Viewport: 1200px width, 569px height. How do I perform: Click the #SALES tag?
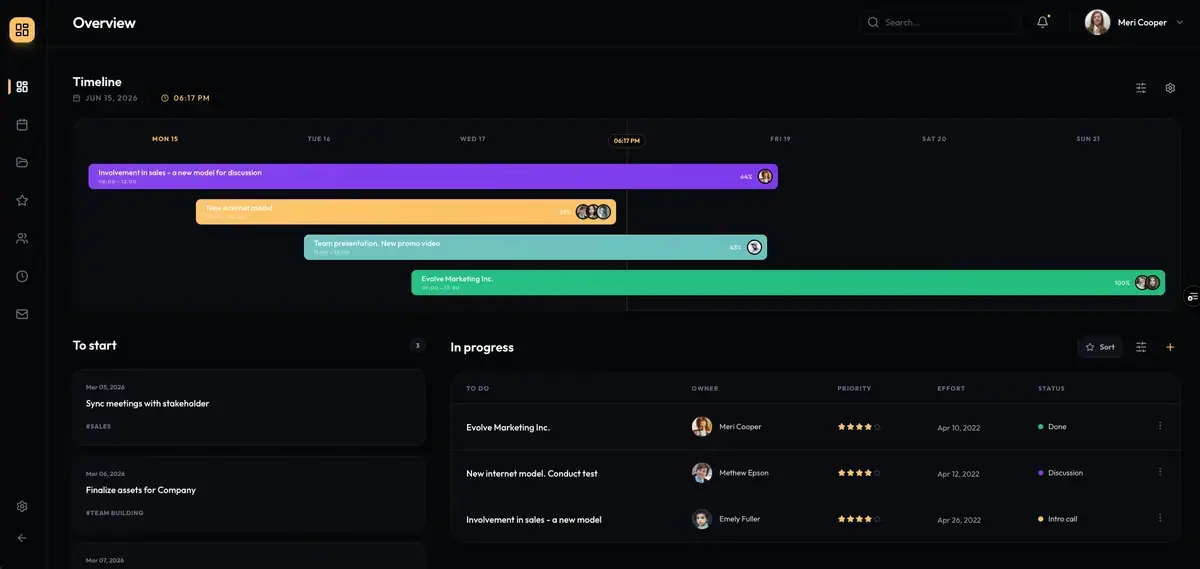[x=98, y=426]
